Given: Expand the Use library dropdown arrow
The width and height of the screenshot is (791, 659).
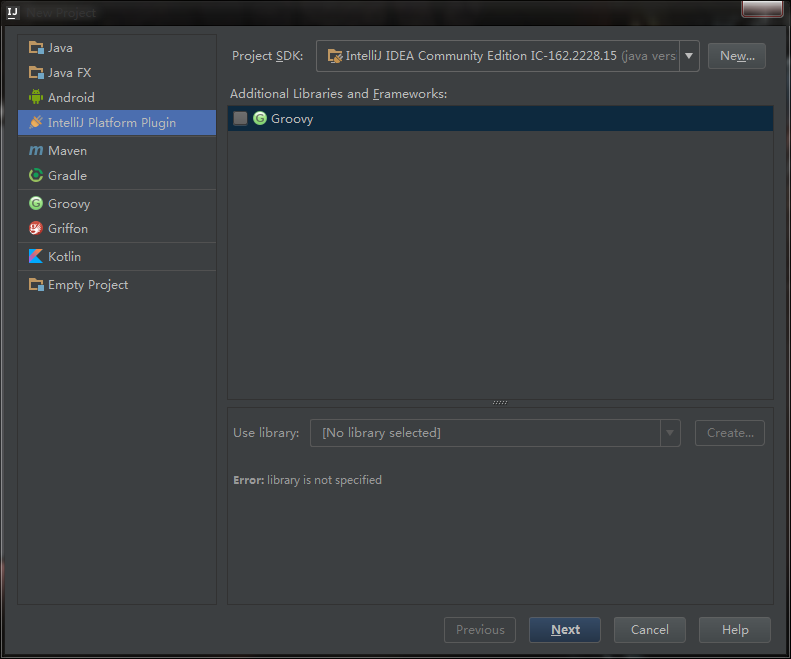Looking at the screenshot, I should click(670, 433).
